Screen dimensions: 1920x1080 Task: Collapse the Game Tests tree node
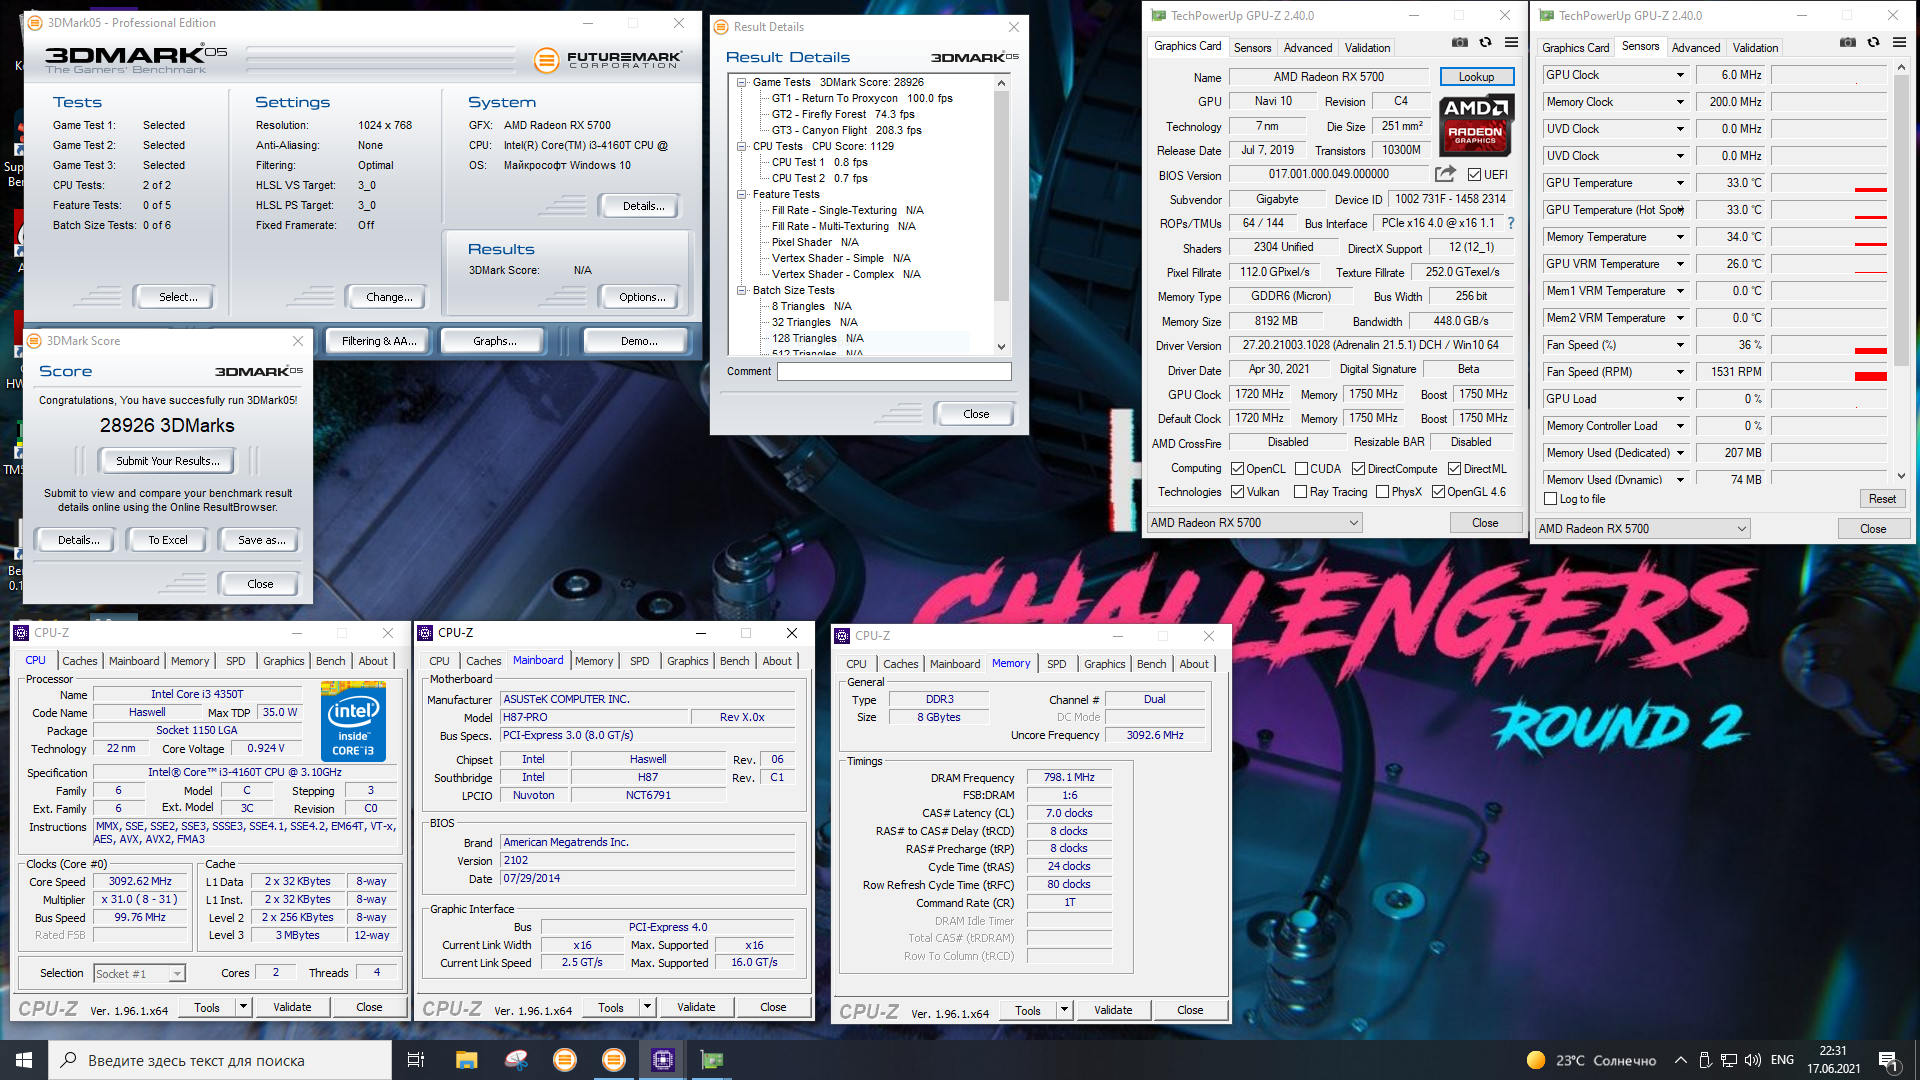pos(742,83)
